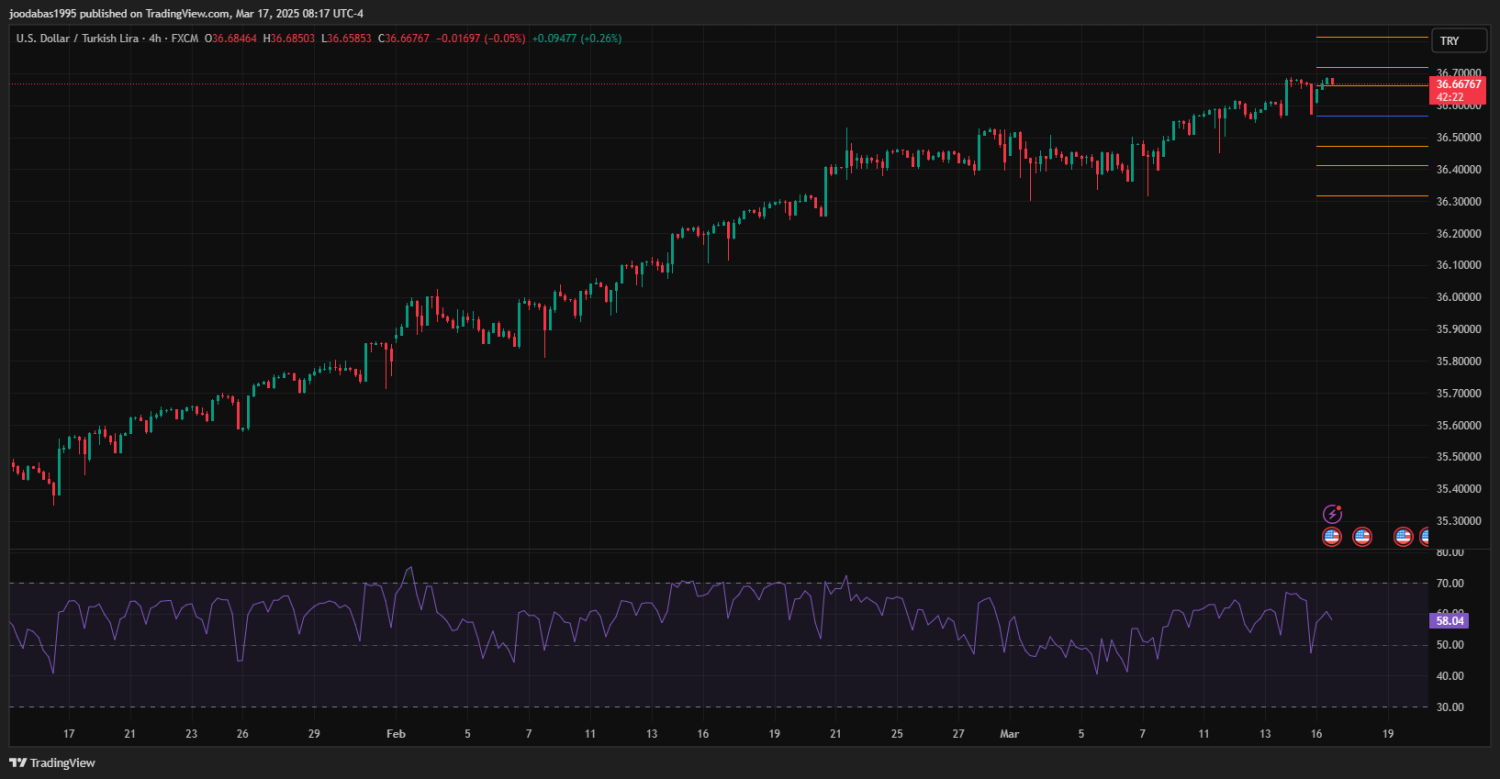
Task: Open the leftmost US flag economic event
Action: coord(1332,537)
